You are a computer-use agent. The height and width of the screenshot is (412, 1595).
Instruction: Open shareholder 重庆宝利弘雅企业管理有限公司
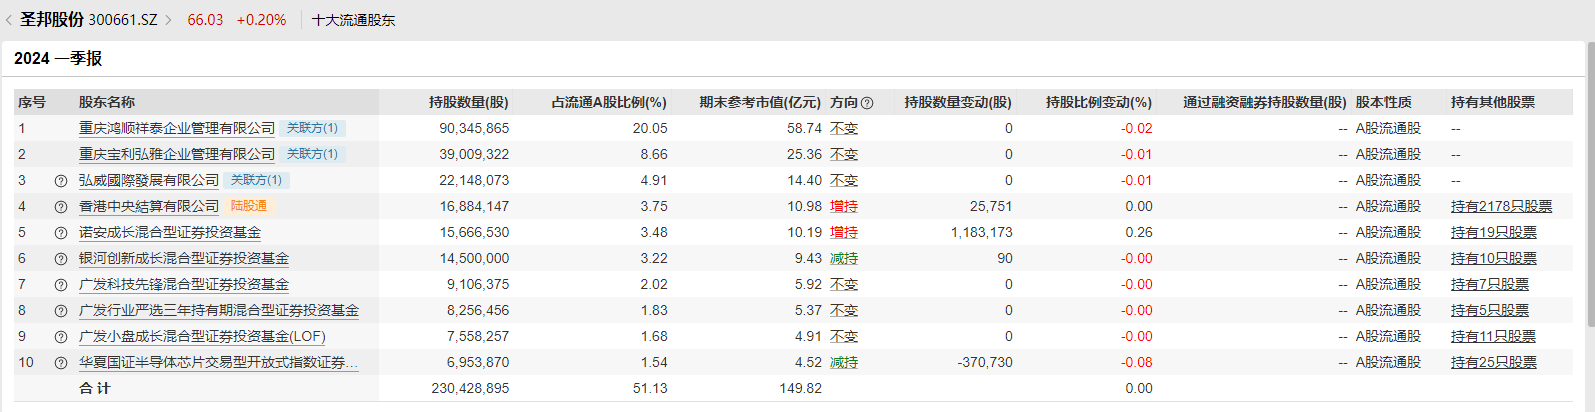point(177,154)
